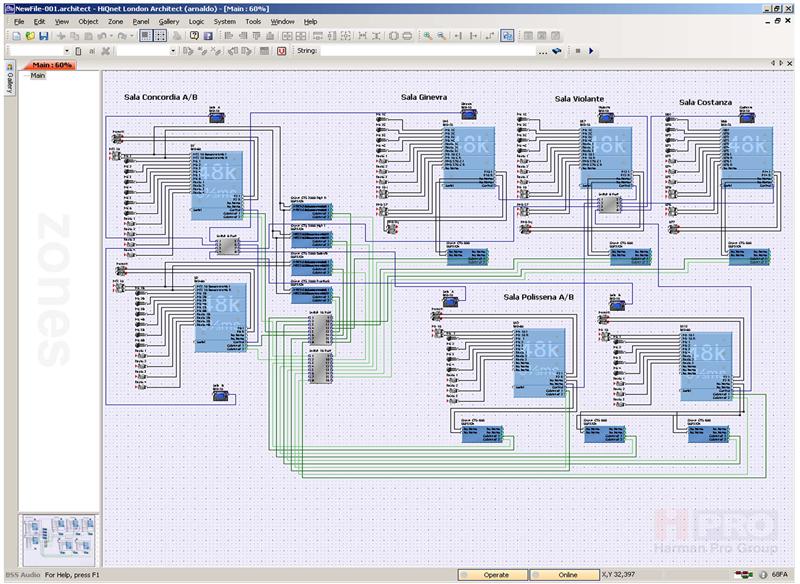Select the Main : 60% tab
Screen dimensions: 800x584
[x=51, y=65]
